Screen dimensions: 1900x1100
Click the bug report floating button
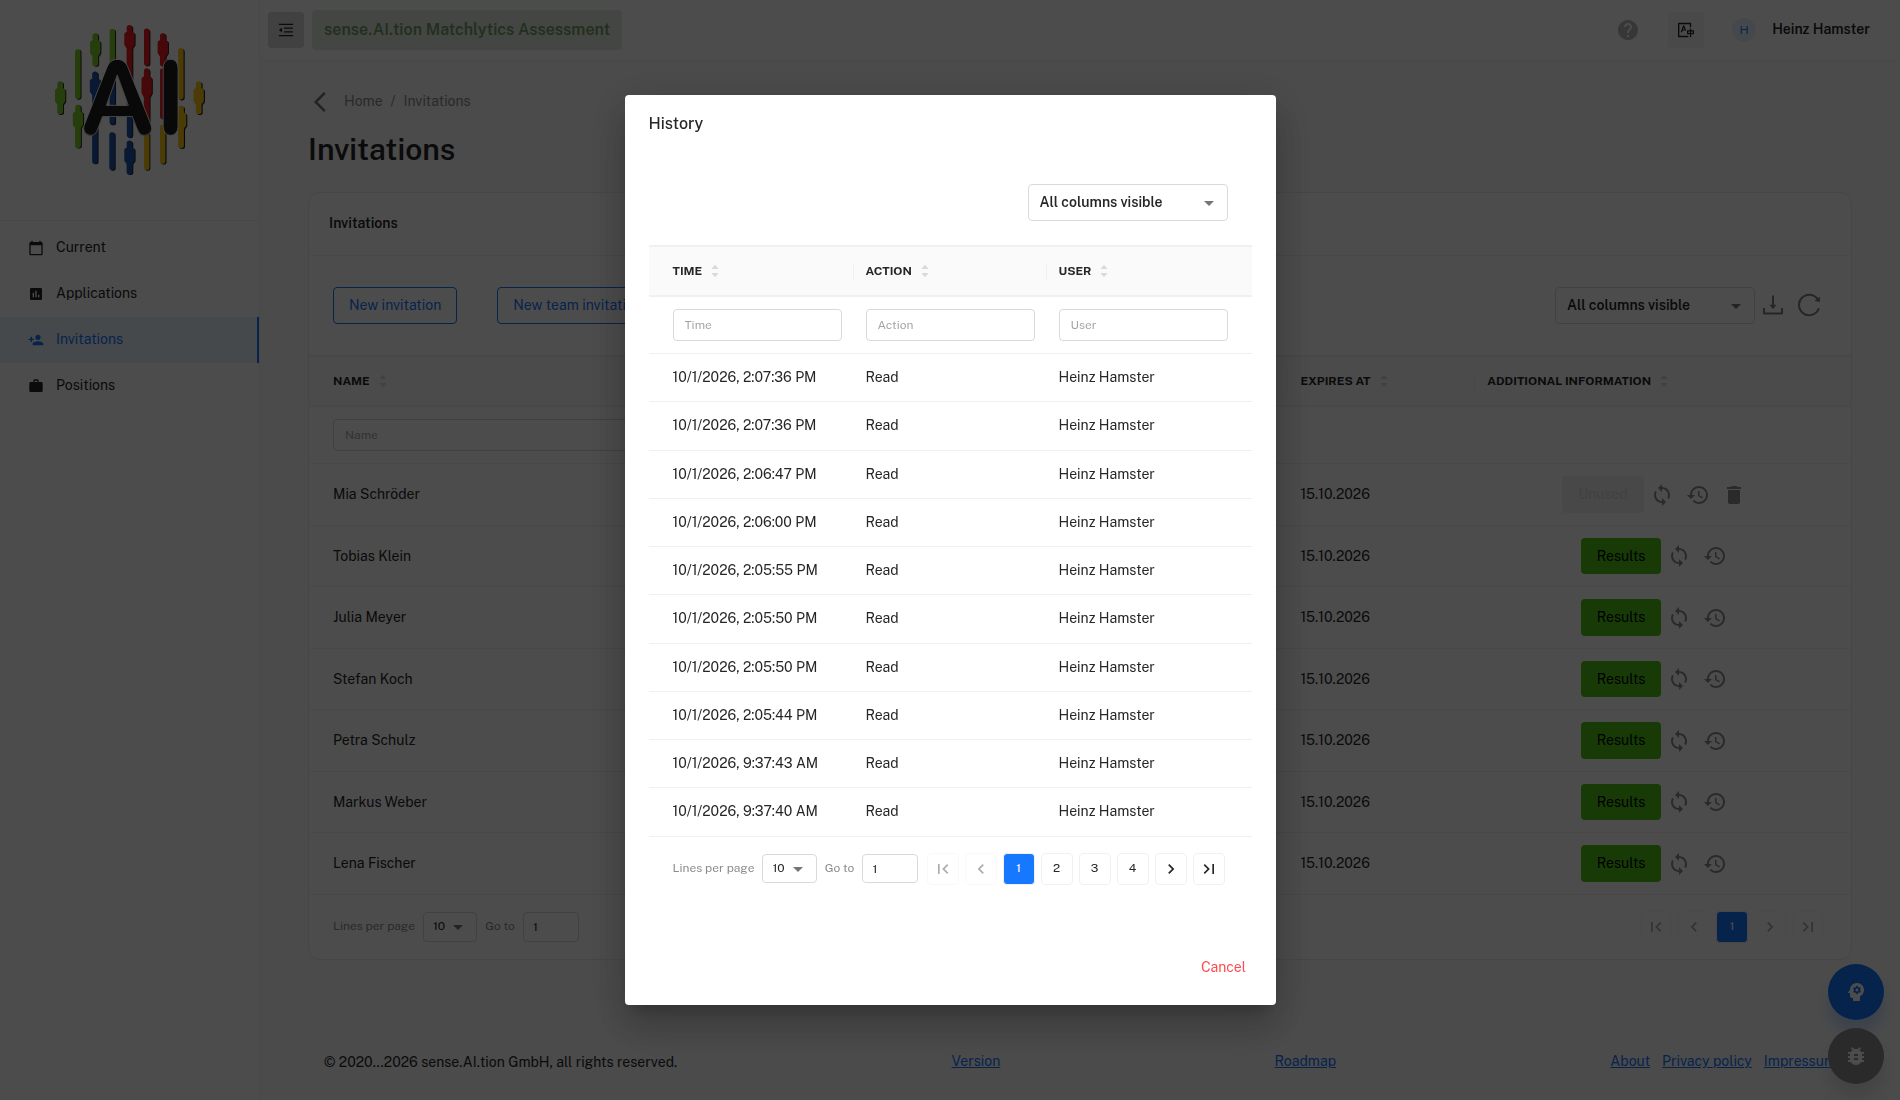pyautogui.click(x=1856, y=1056)
